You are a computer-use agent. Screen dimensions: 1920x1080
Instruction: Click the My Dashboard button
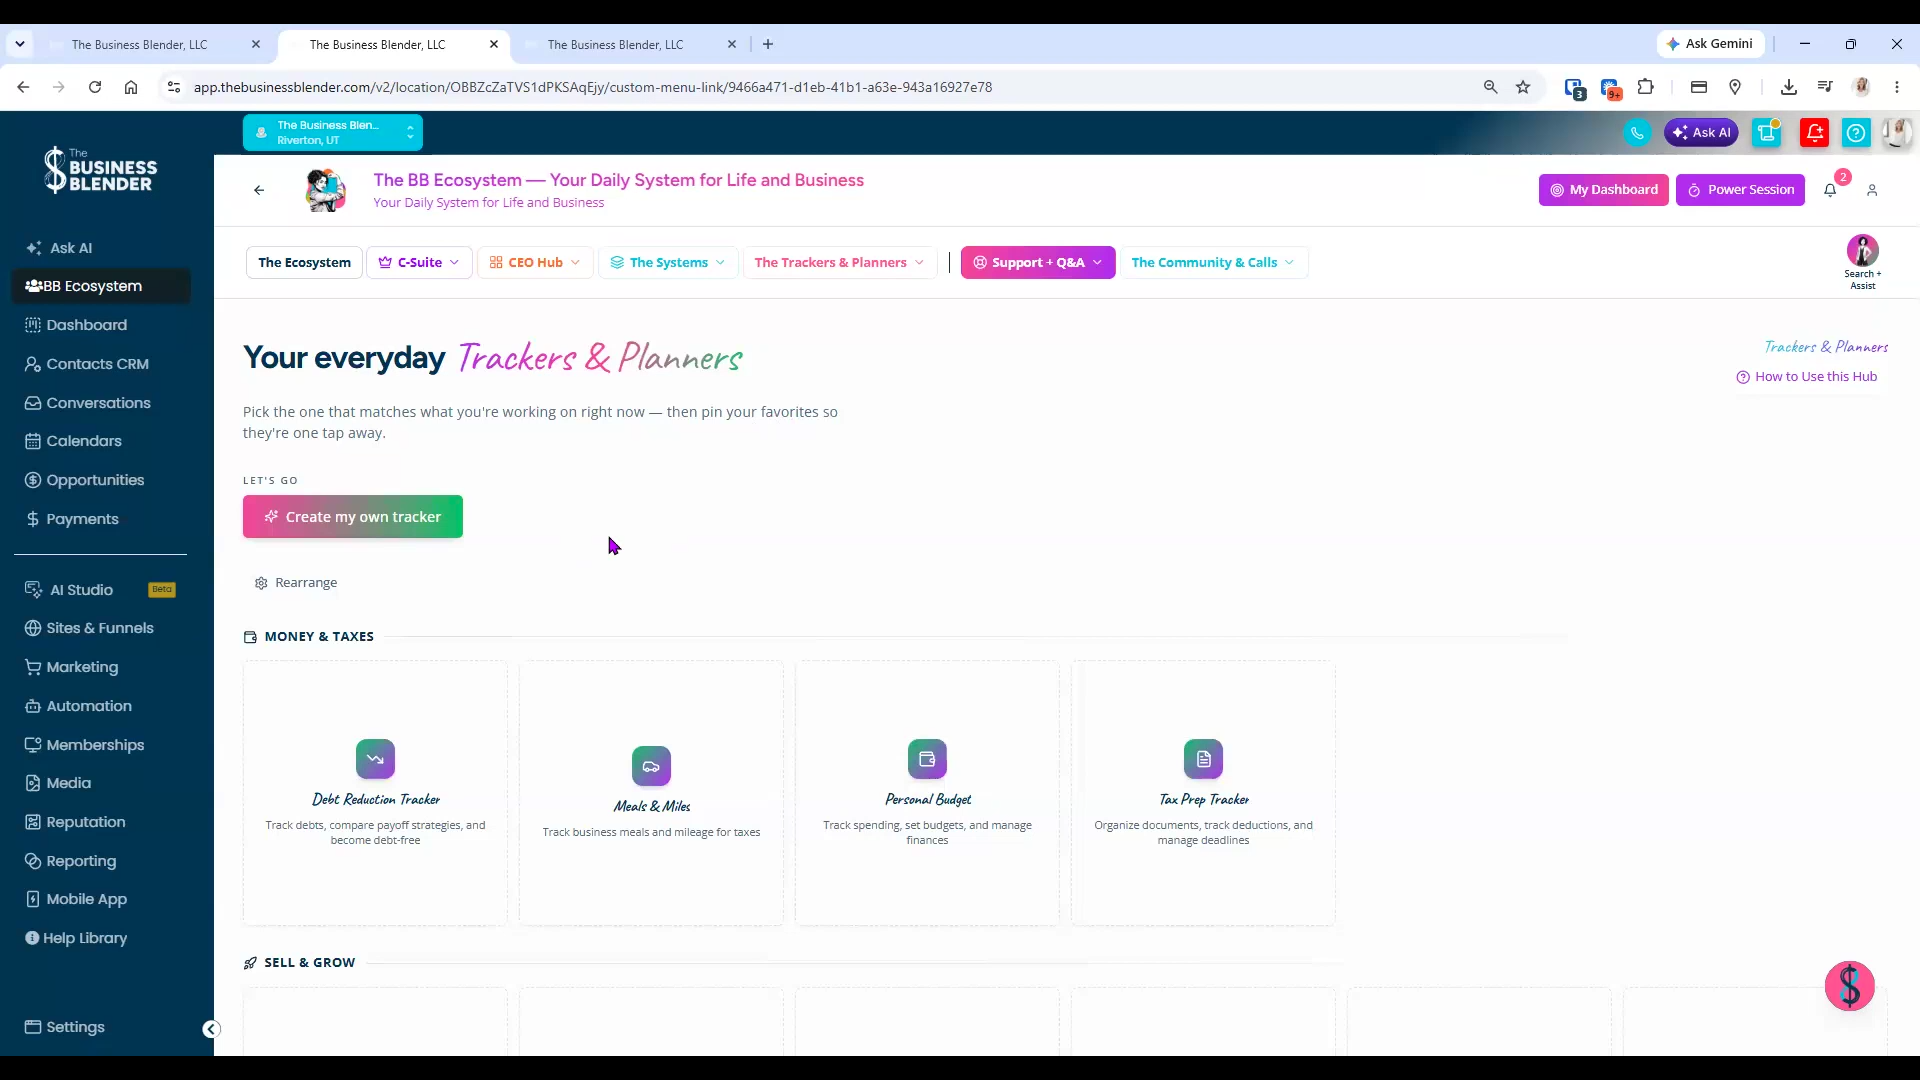(x=1603, y=190)
